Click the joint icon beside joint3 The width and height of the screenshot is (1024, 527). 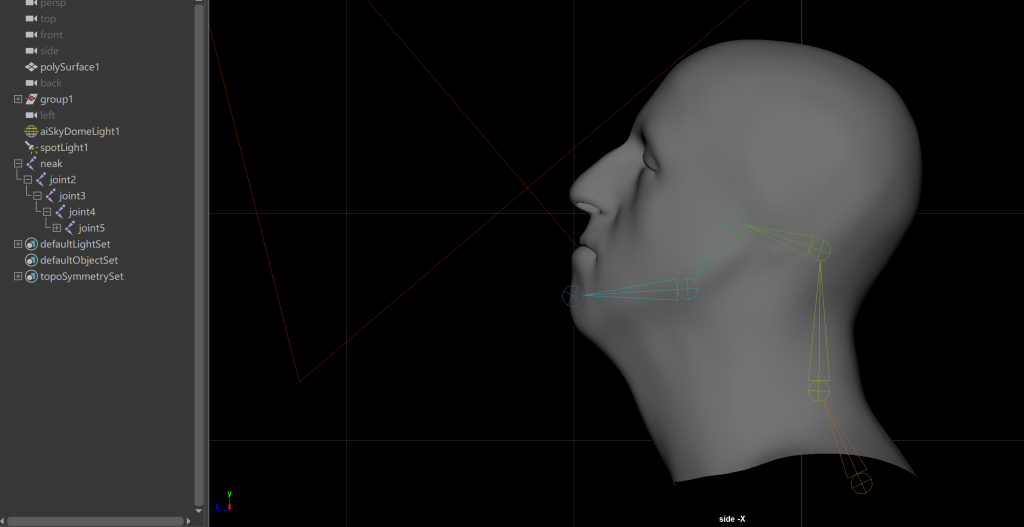[50, 196]
